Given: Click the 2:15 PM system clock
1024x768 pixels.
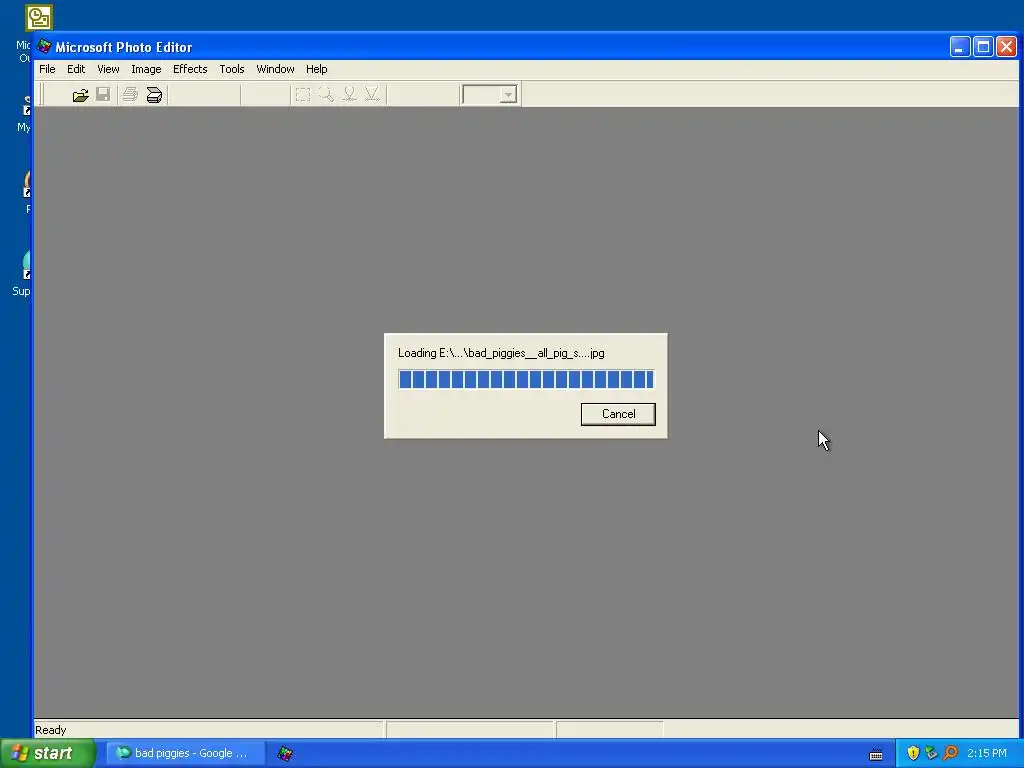Looking at the screenshot, I should (x=987, y=753).
